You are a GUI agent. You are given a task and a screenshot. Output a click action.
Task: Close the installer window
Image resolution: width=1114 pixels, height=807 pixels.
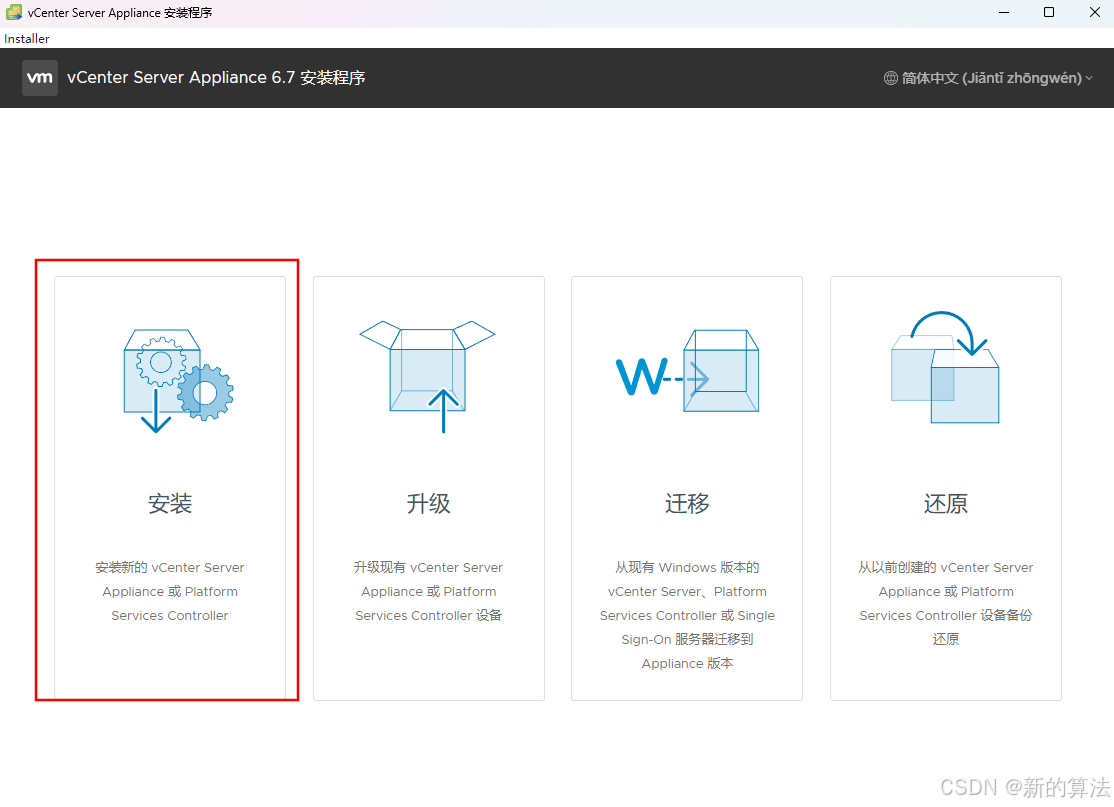coord(1095,12)
